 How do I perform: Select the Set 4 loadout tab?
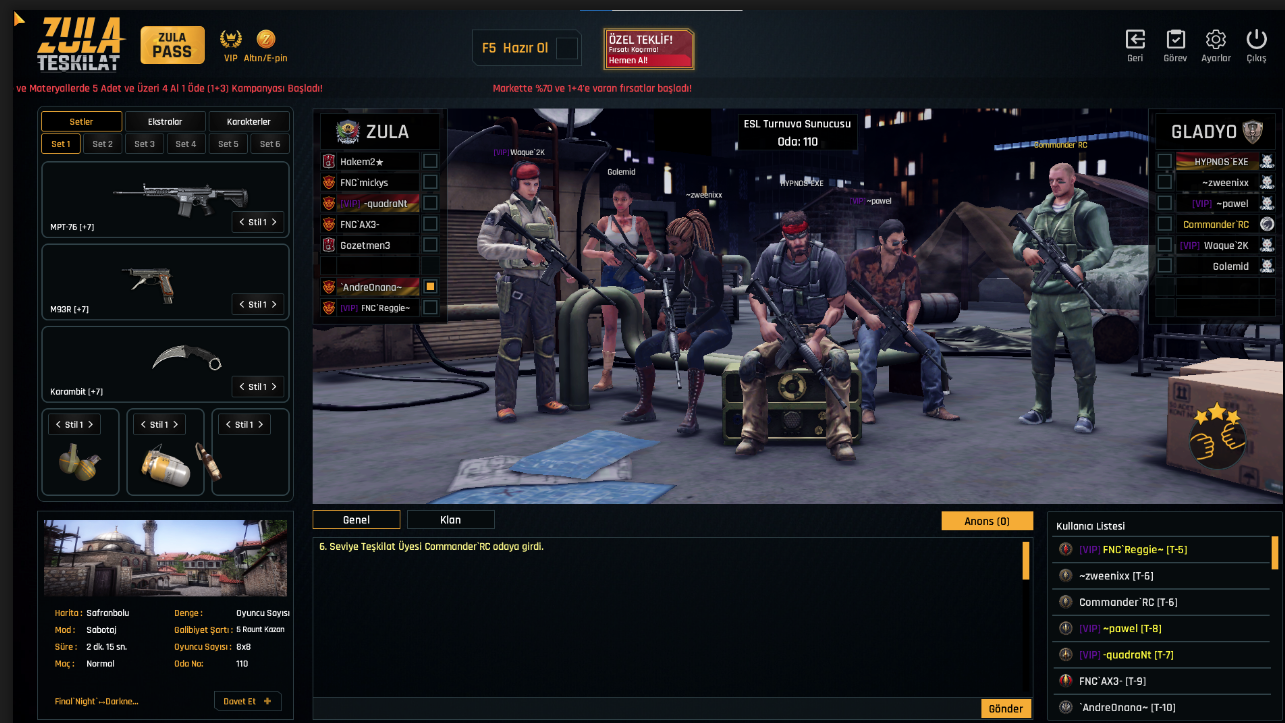[x=186, y=144]
